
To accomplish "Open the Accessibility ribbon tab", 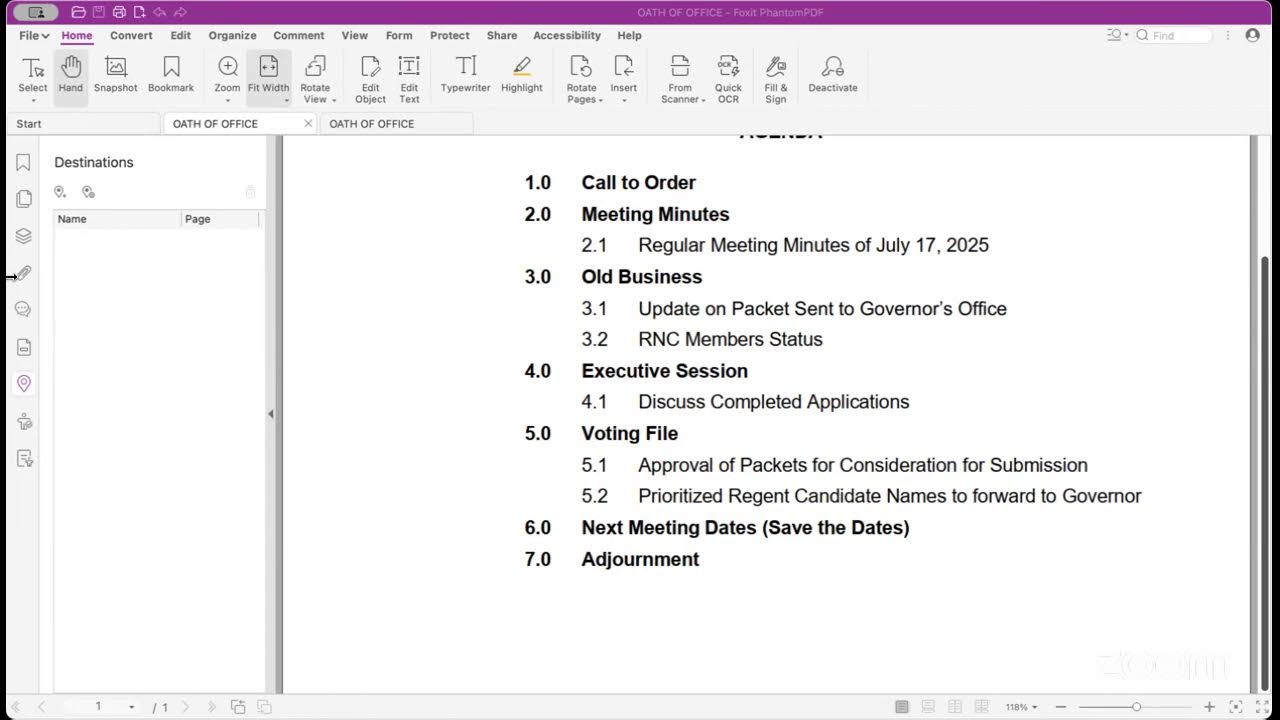I will coord(567,35).
